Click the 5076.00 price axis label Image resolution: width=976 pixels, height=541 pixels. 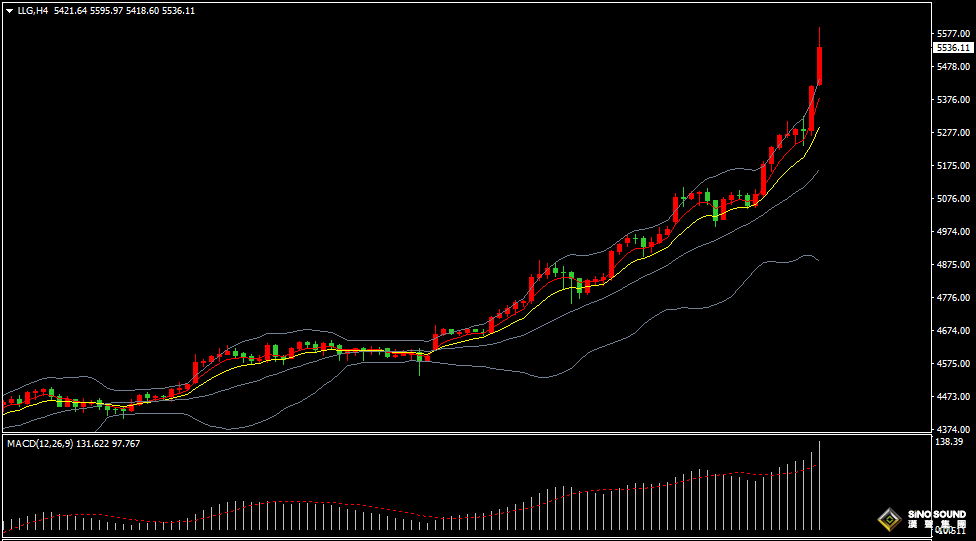click(x=951, y=199)
